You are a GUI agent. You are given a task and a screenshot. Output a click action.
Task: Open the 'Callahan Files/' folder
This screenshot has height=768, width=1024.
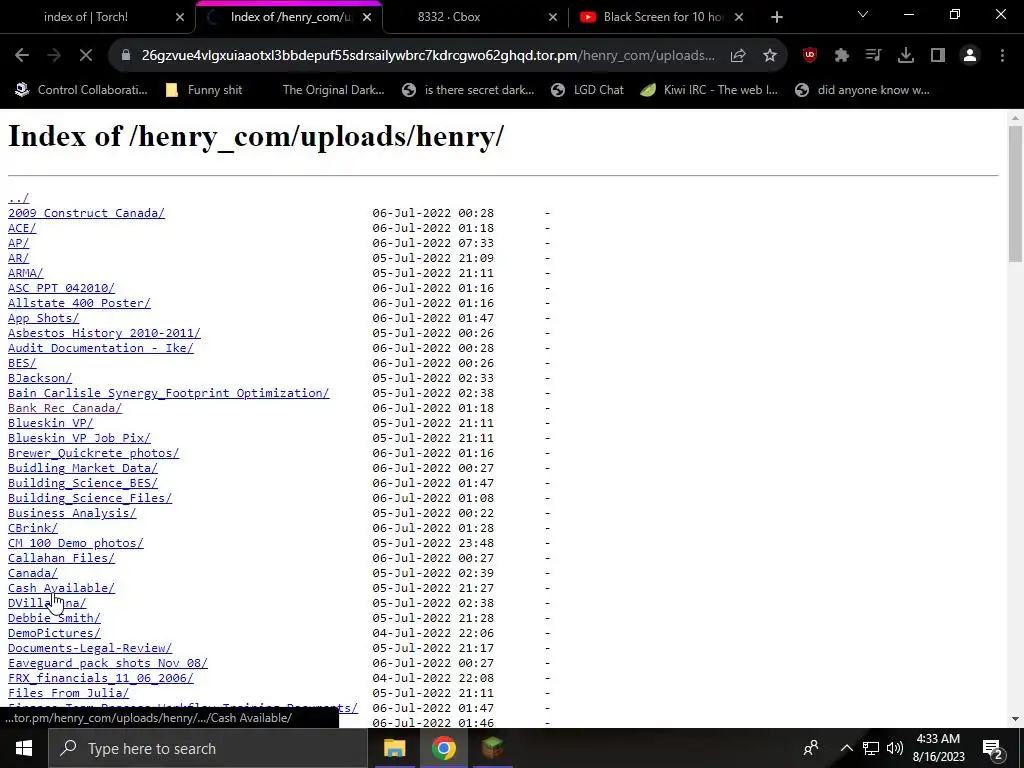click(61, 558)
